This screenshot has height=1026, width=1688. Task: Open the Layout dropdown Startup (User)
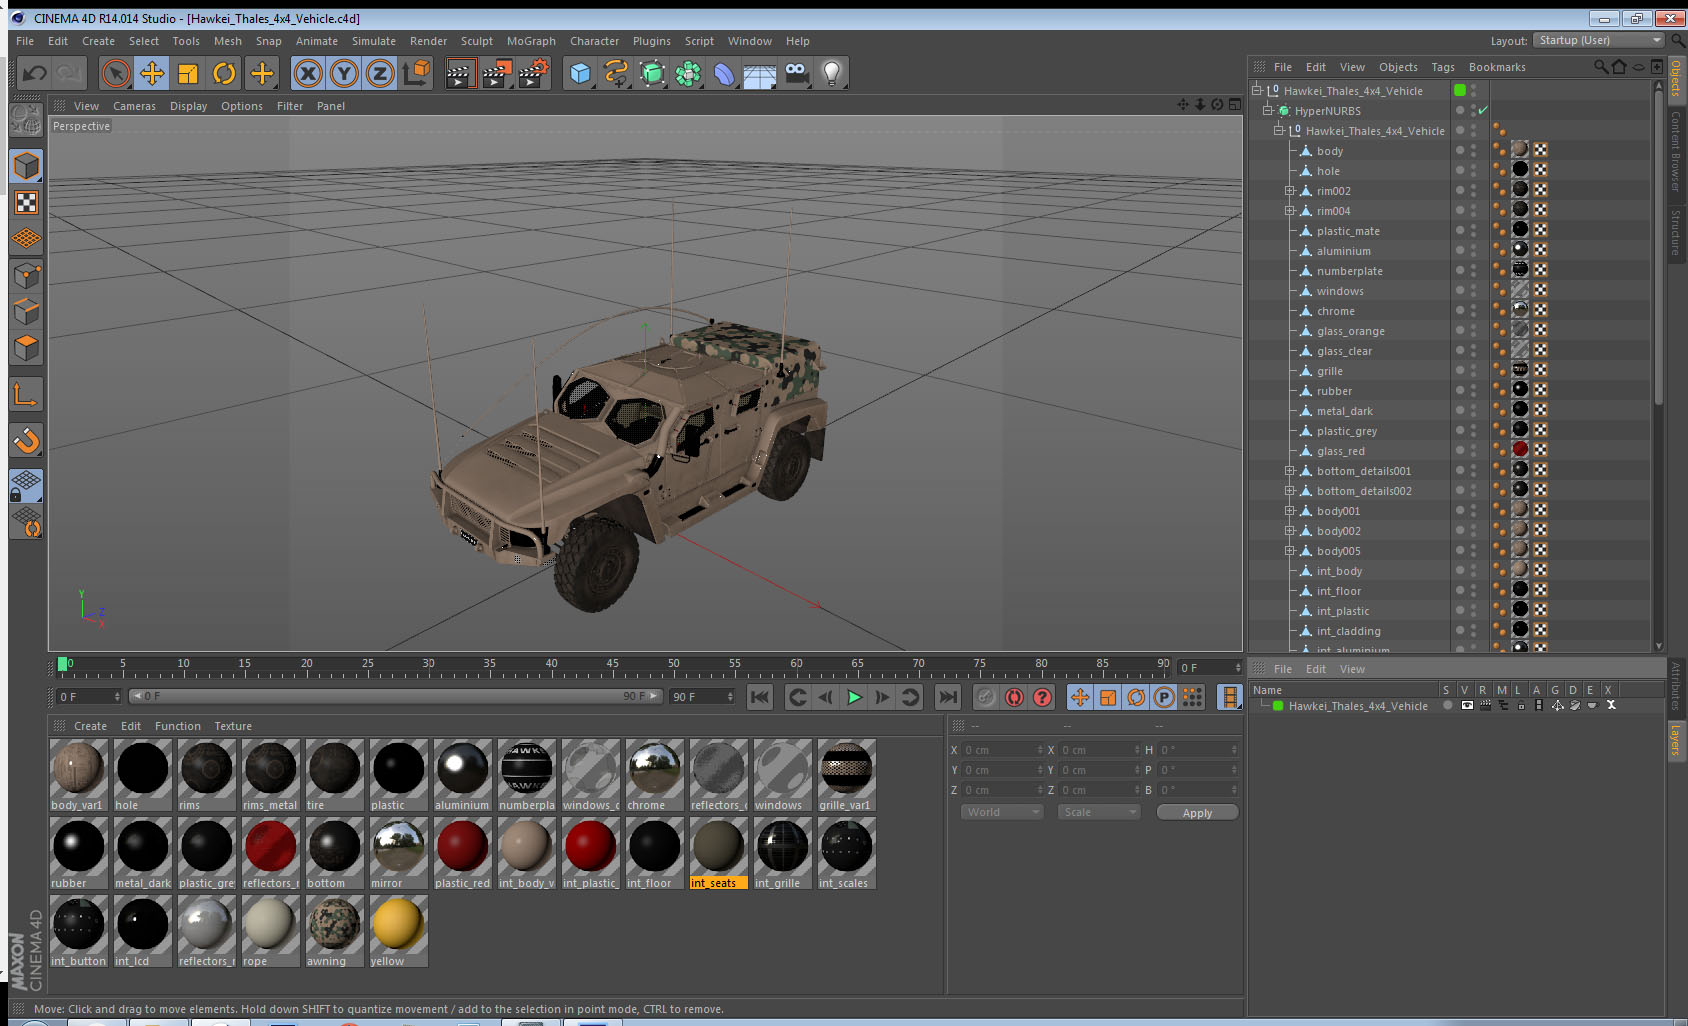pyautogui.click(x=1598, y=40)
